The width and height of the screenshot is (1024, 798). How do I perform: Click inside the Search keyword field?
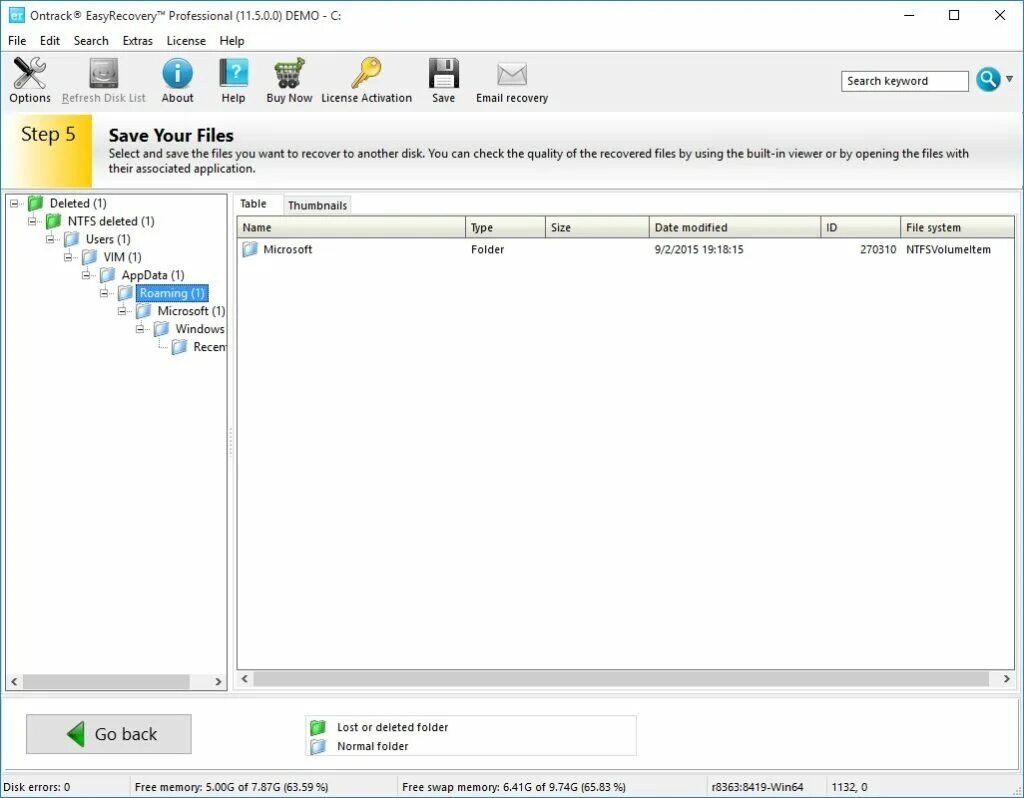coord(904,81)
